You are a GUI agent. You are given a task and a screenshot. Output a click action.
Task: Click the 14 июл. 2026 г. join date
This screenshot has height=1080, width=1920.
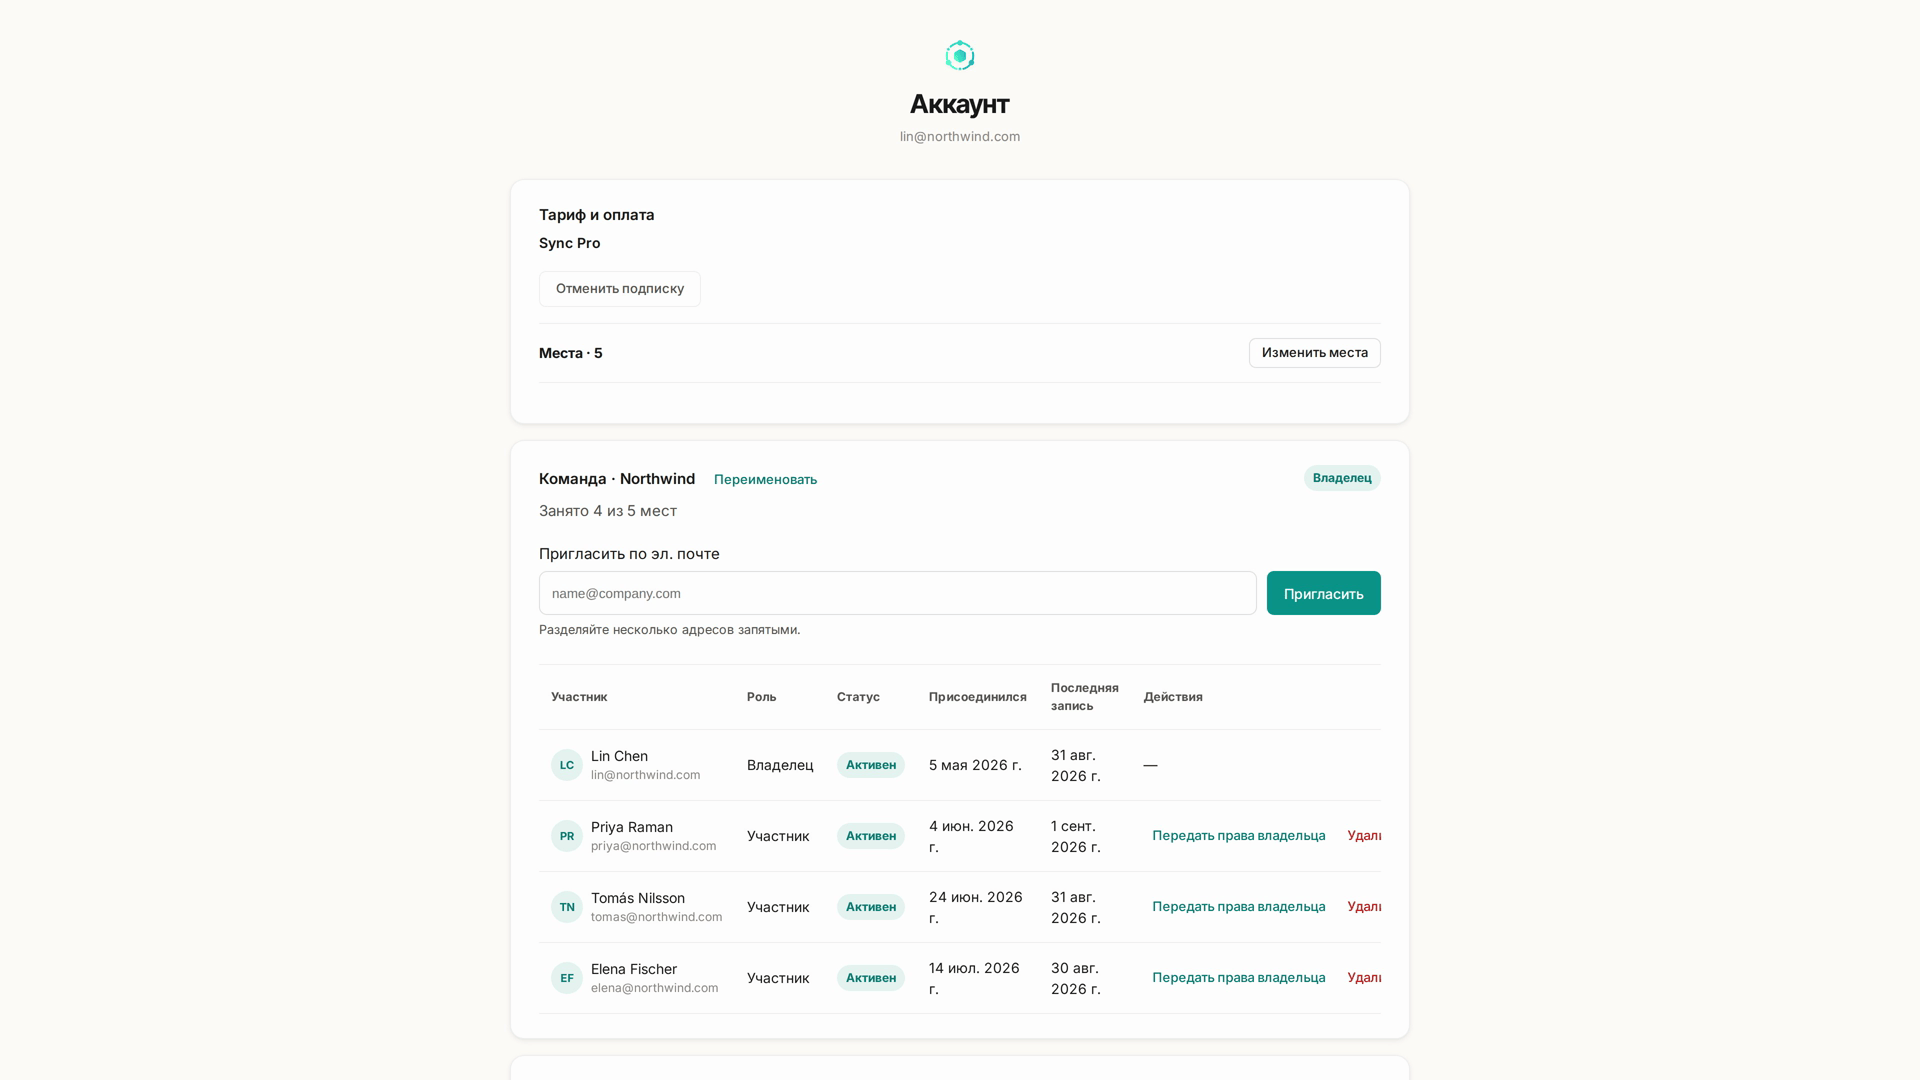pyautogui.click(x=974, y=978)
